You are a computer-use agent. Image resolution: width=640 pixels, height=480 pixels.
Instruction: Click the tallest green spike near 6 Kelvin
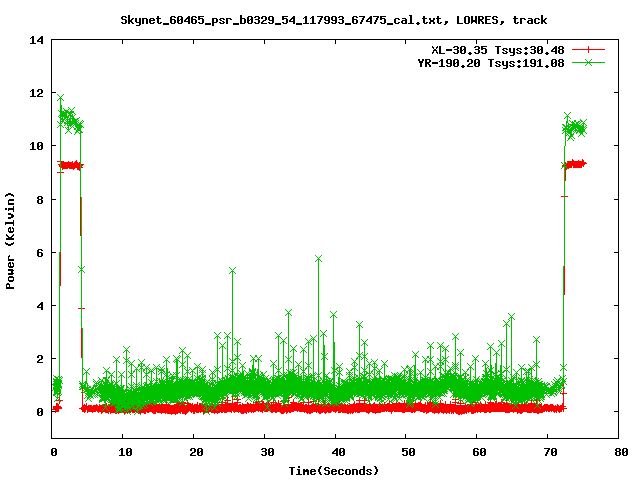(318, 259)
